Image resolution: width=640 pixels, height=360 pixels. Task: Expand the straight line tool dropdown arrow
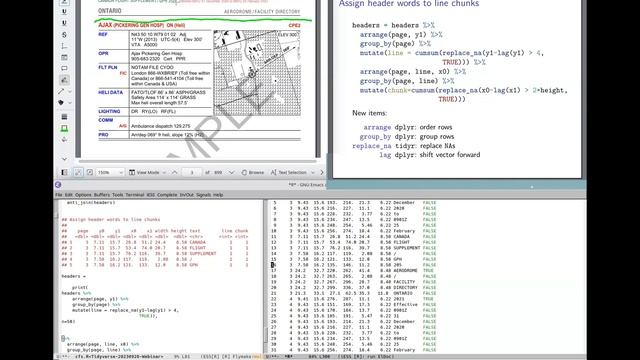coord(70,91)
